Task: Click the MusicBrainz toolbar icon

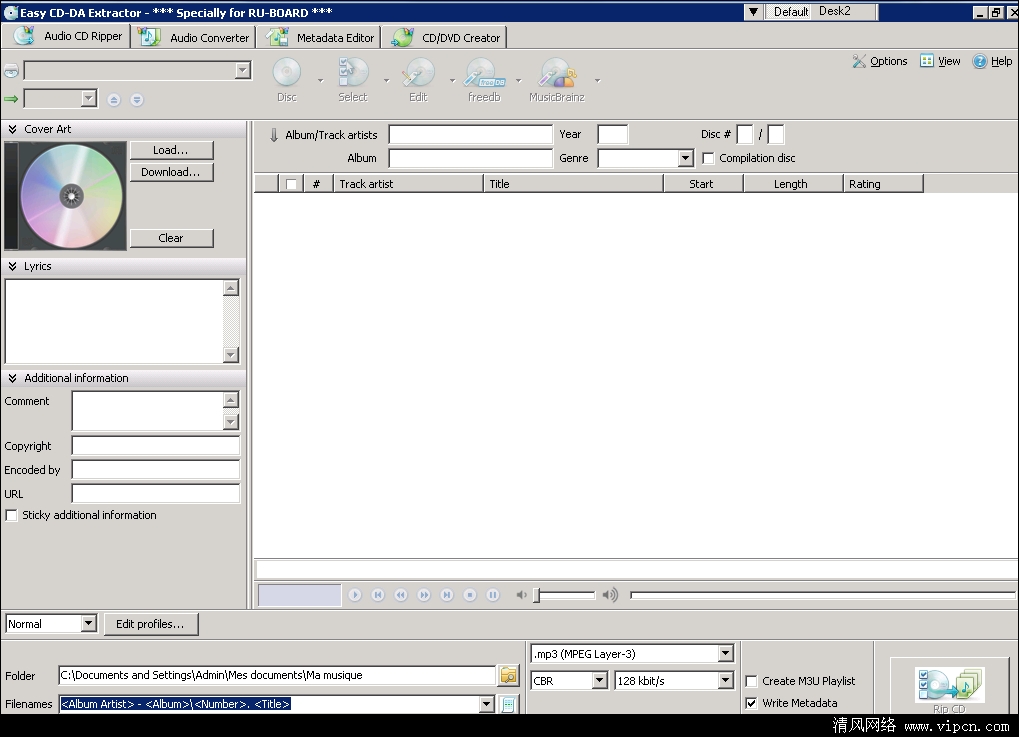Action: pos(556,73)
